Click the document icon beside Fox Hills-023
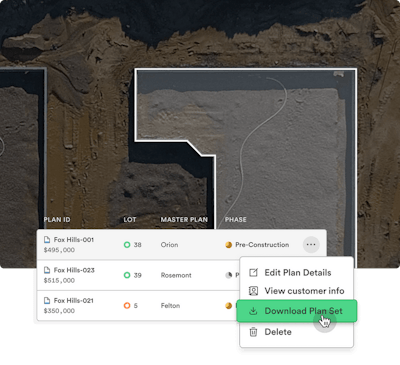This screenshot has height=365, width=400. coord(47,270)
